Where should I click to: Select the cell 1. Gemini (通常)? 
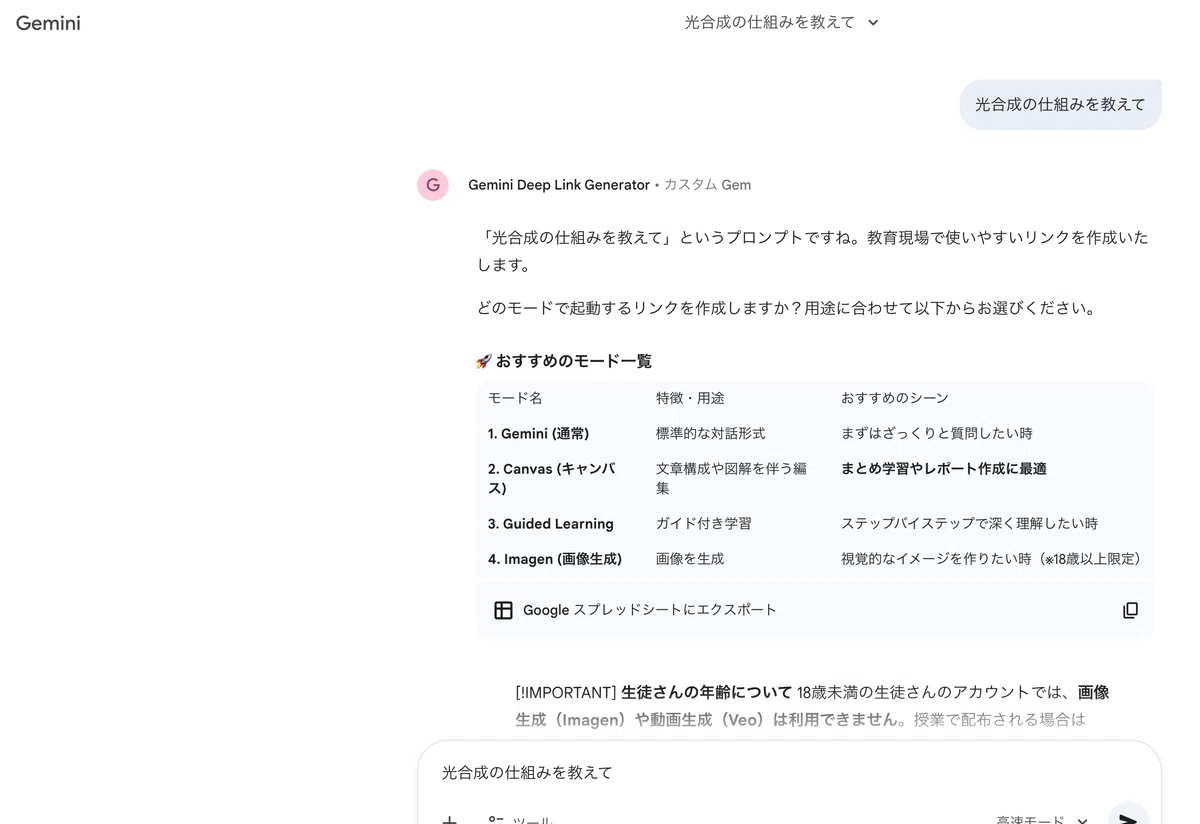[538, 433]
